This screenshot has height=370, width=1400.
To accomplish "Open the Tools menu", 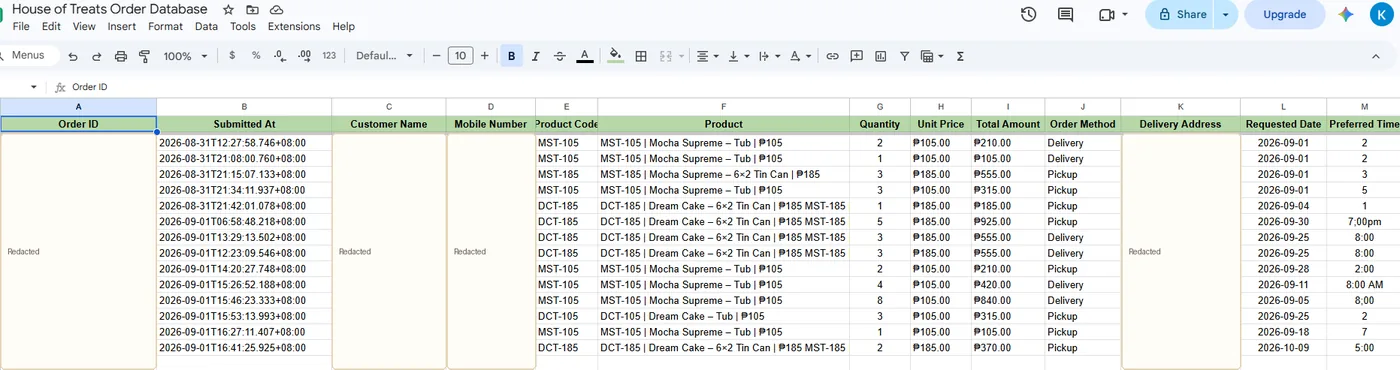I will pos(243,27).
